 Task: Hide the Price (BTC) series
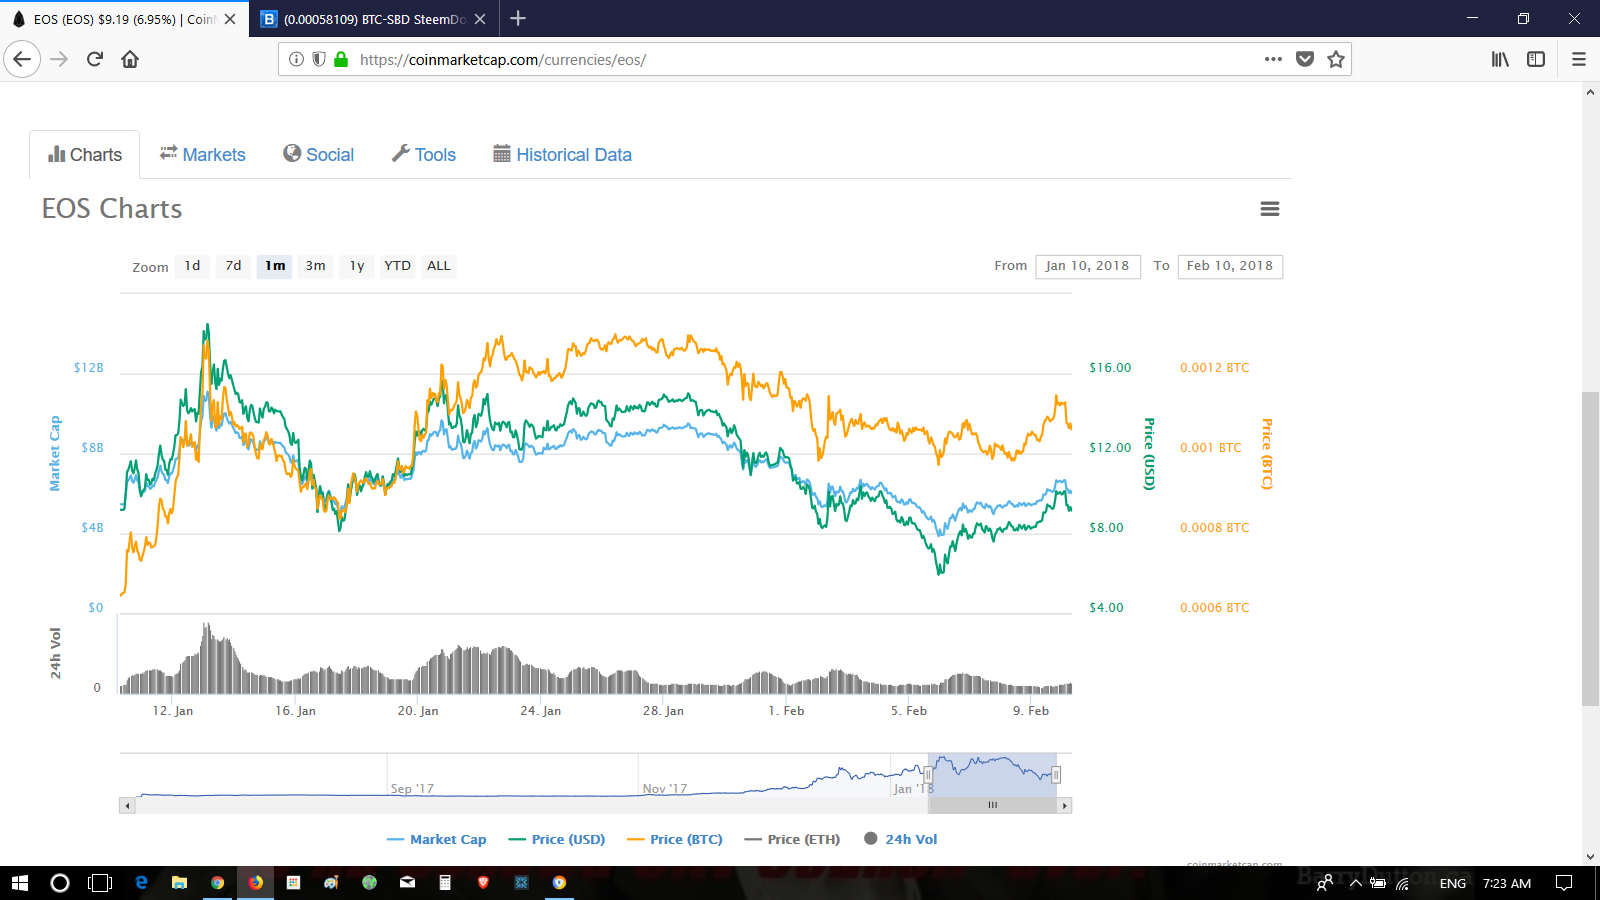(675, 840)
